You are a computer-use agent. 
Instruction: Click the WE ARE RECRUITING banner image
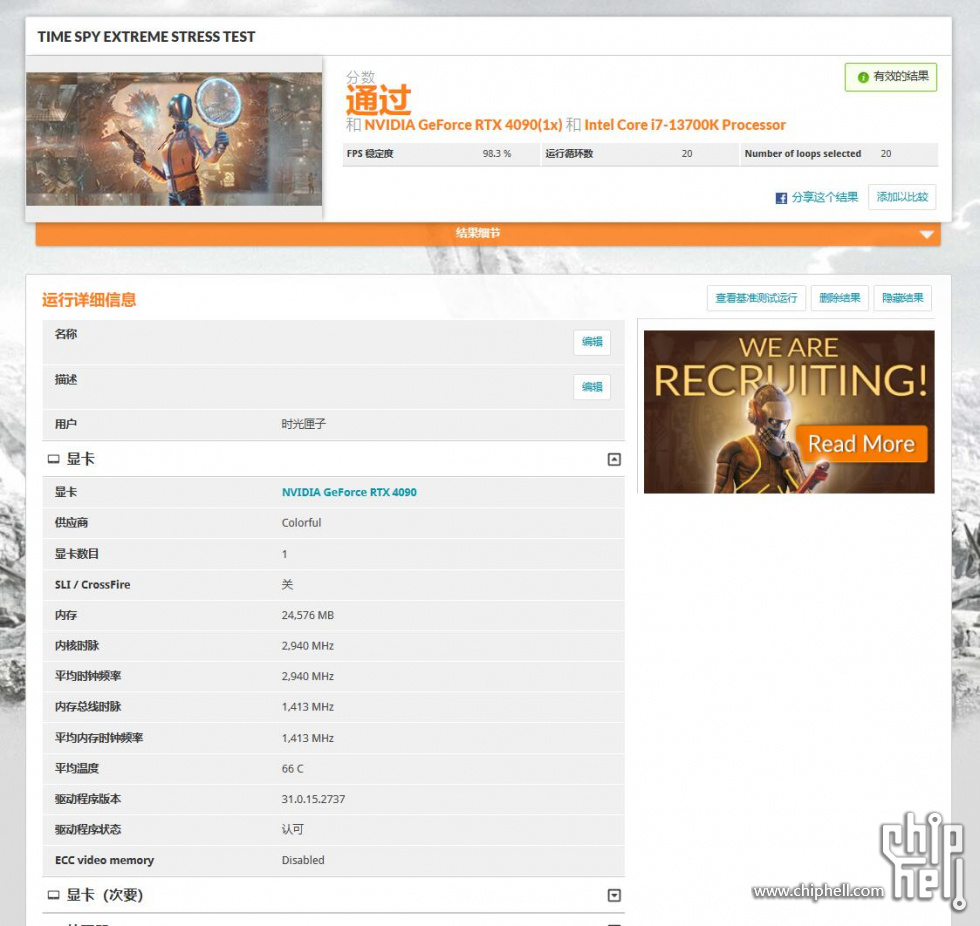coord(789,412)
